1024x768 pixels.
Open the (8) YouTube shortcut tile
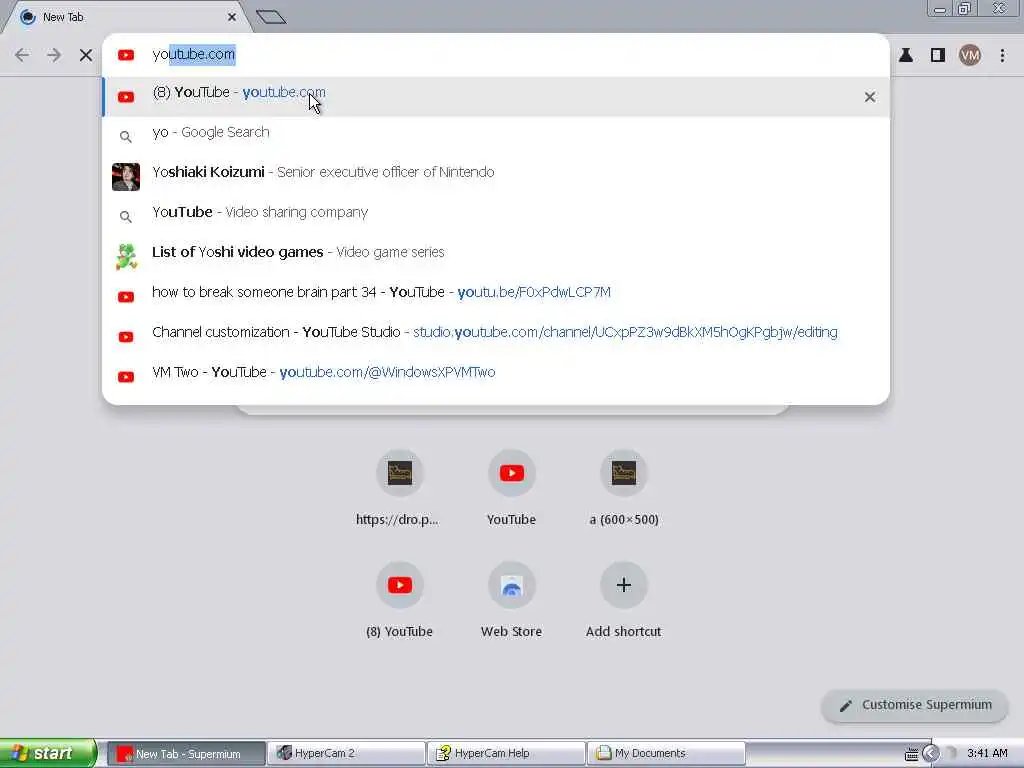point(399,600)
